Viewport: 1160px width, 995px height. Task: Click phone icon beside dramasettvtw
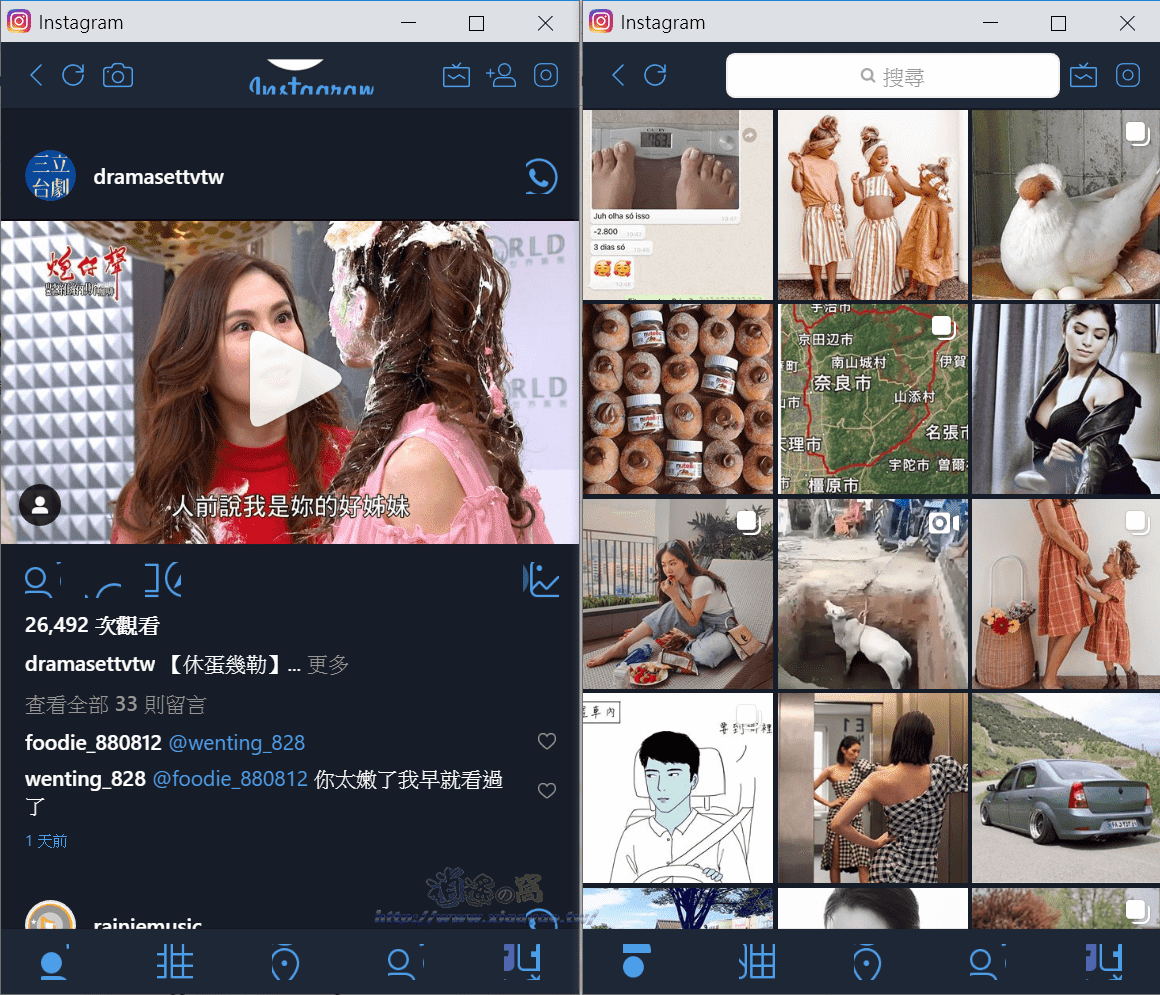(541, 177)
